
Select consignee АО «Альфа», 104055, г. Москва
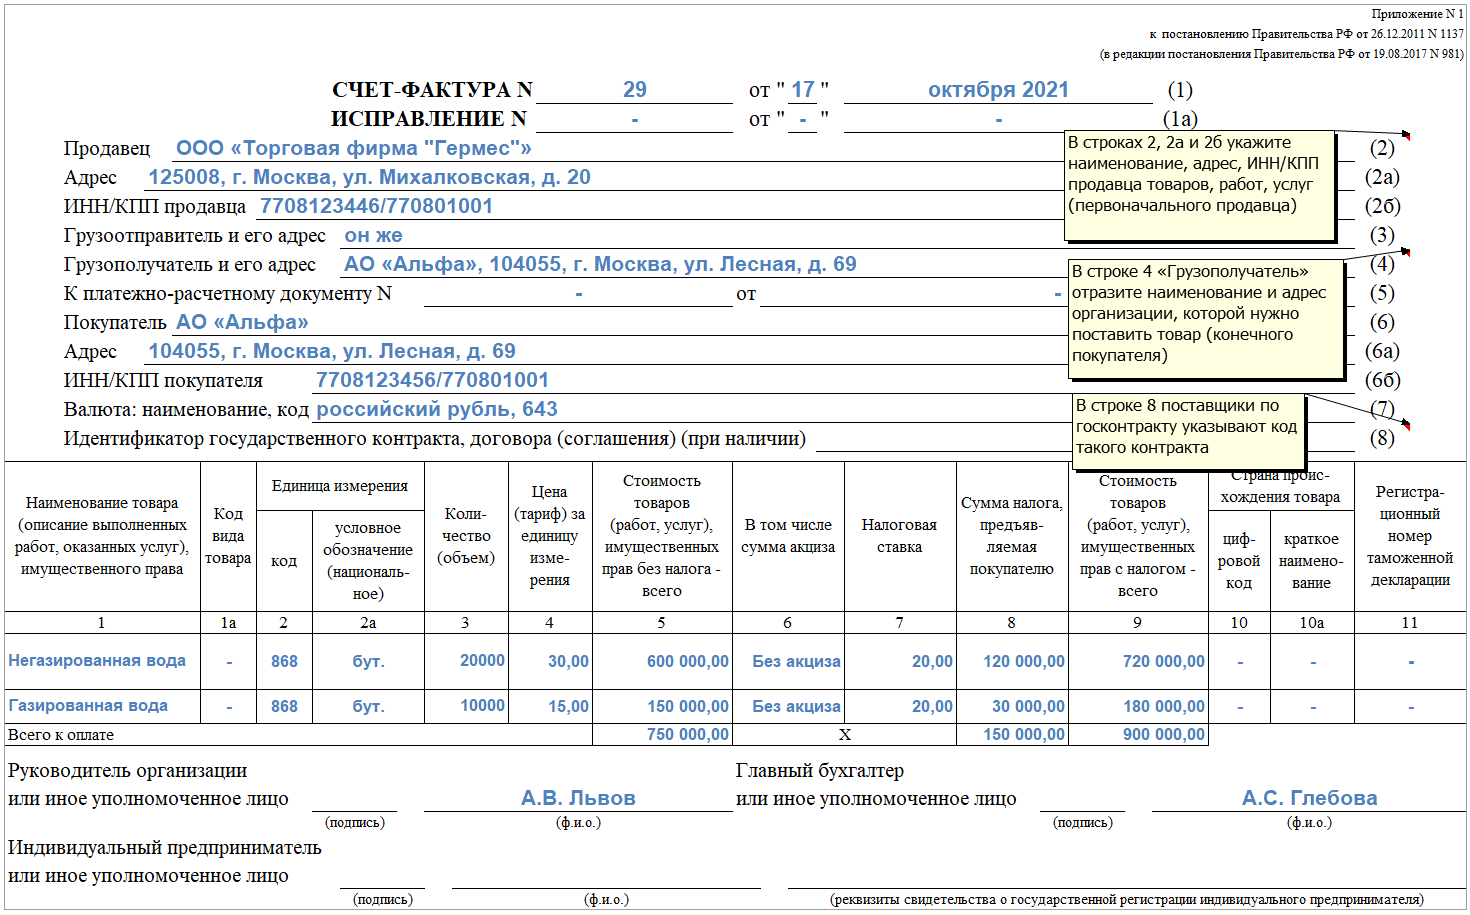pyautogui.click(x=600, y=264)
